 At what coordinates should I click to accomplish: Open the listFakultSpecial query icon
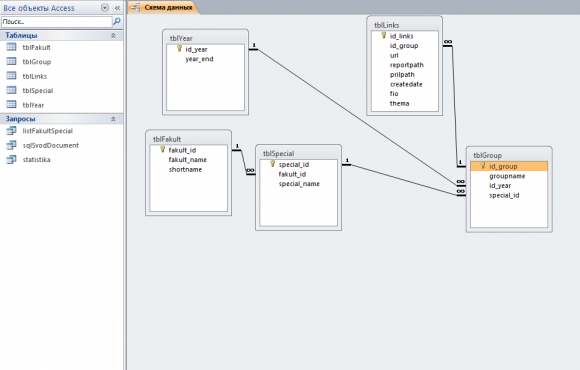[x=11, y=131]
